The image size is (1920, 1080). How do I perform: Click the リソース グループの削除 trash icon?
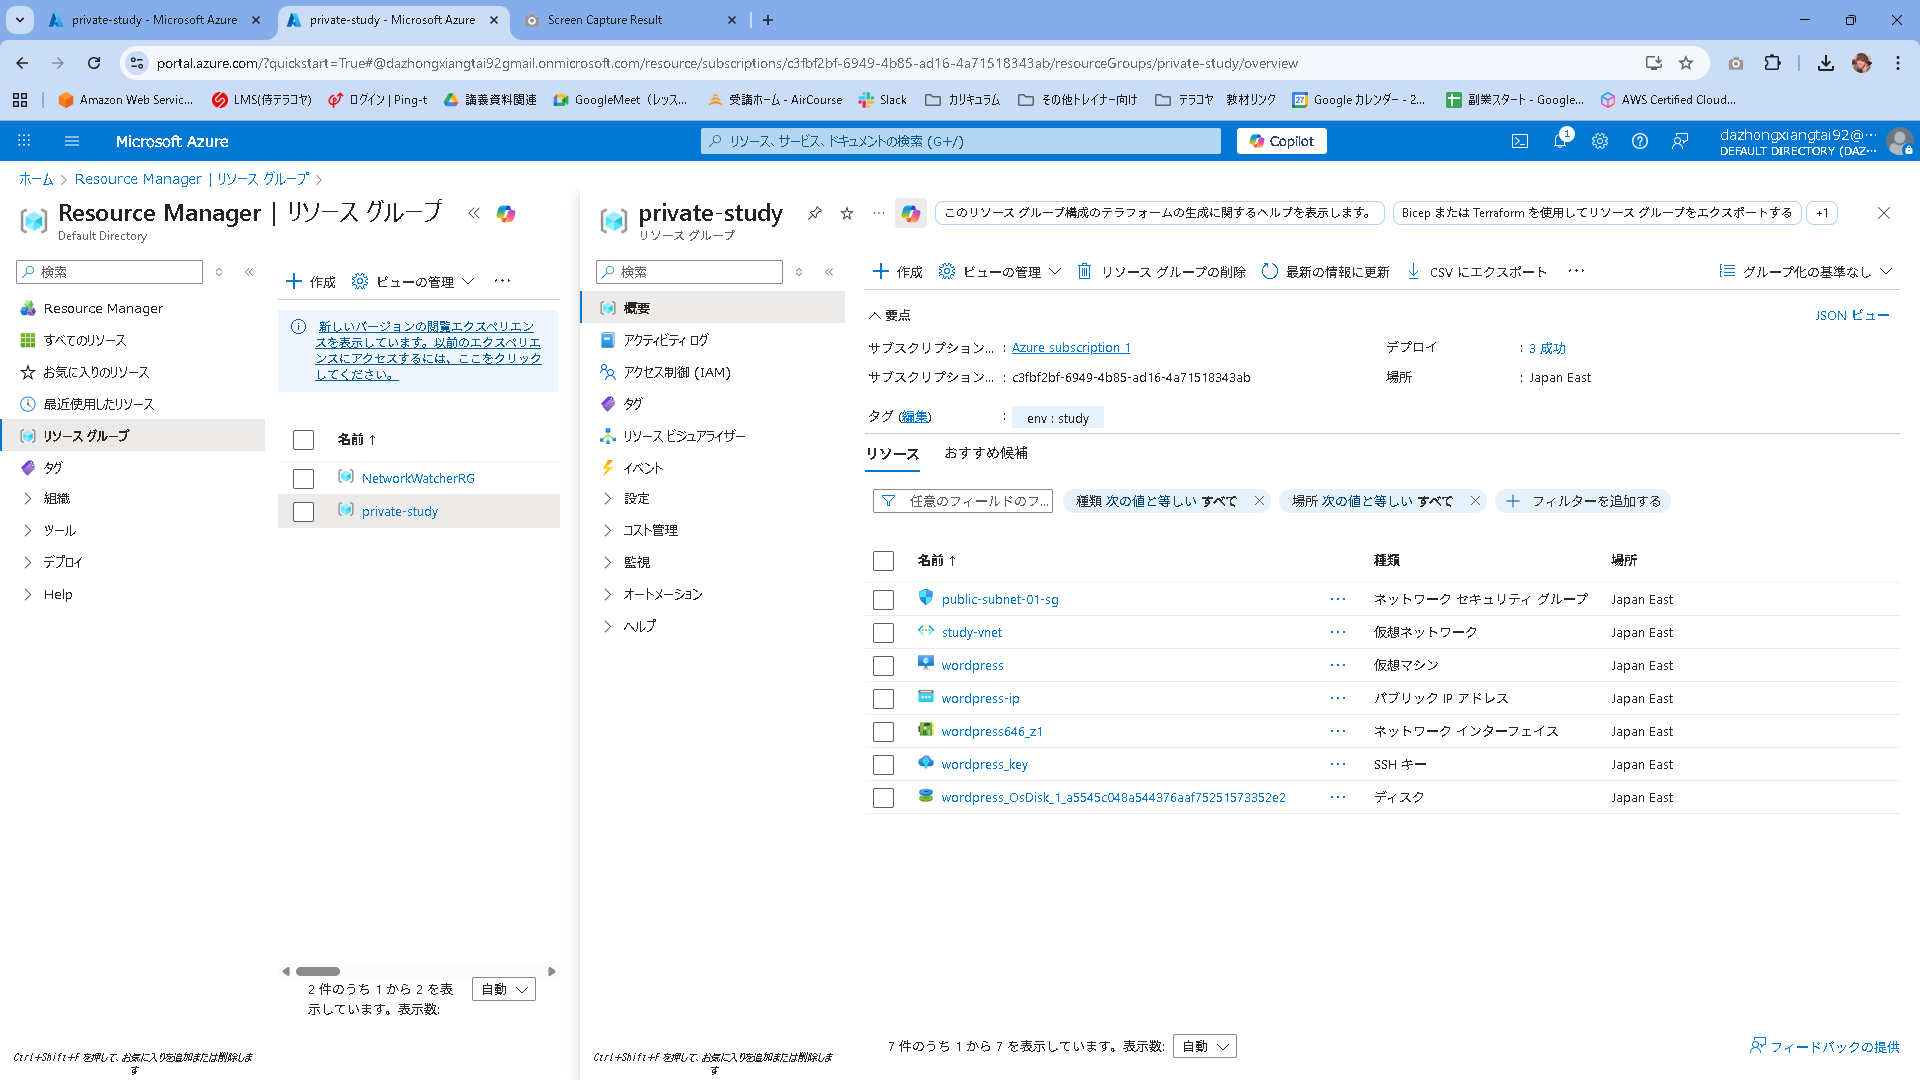1084,271
